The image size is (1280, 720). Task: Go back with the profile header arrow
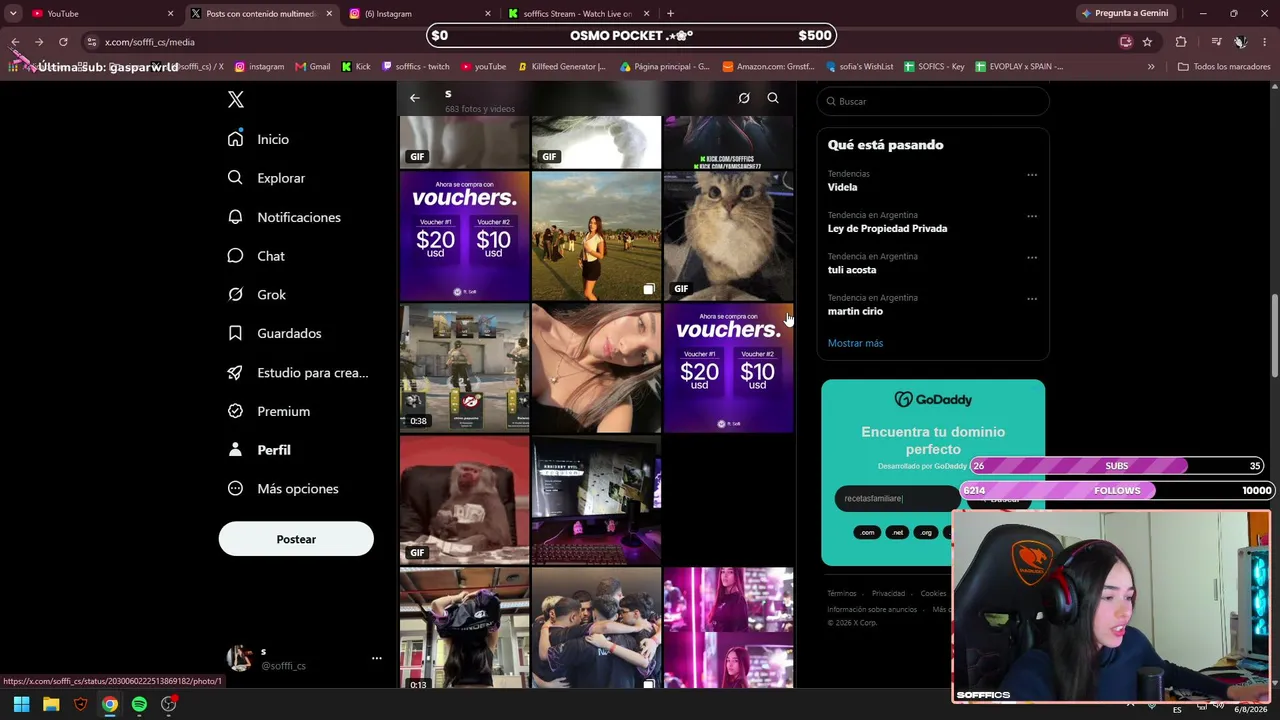(x=415, y=98)
